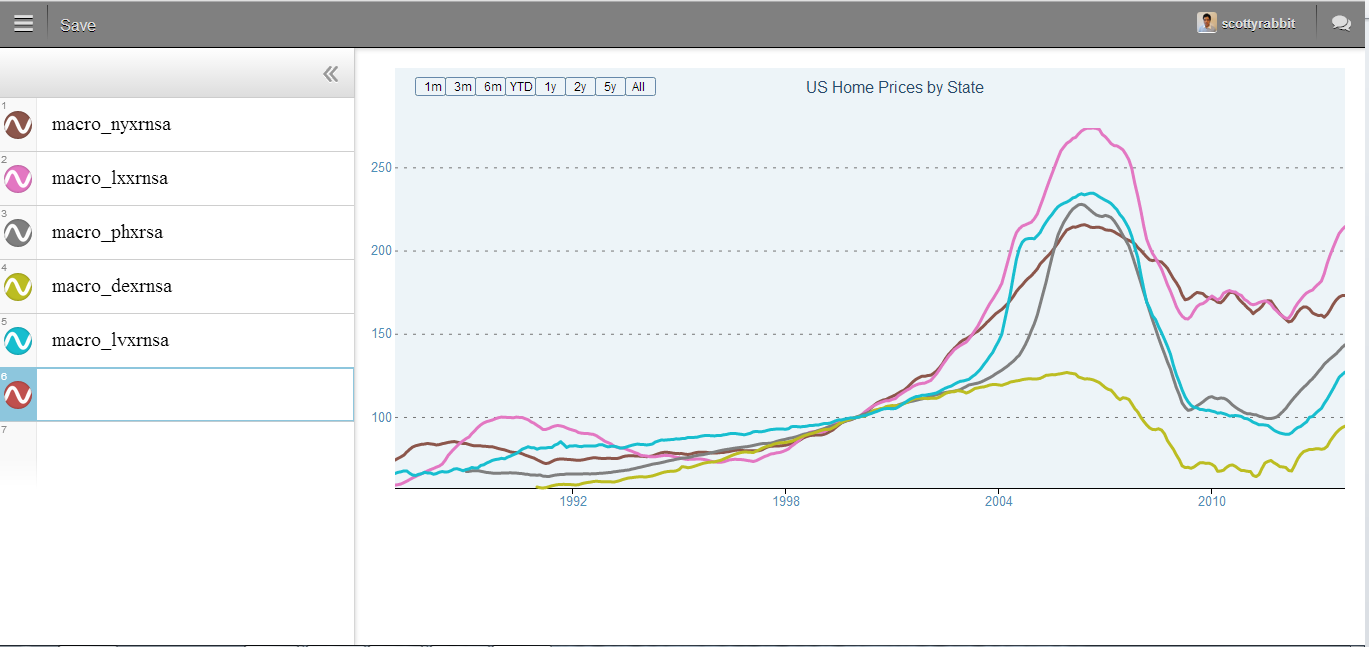Select the YTD range option
The height and width of the screenshot is (647, 1369).
pyautogui.click(x=521, y=87)
